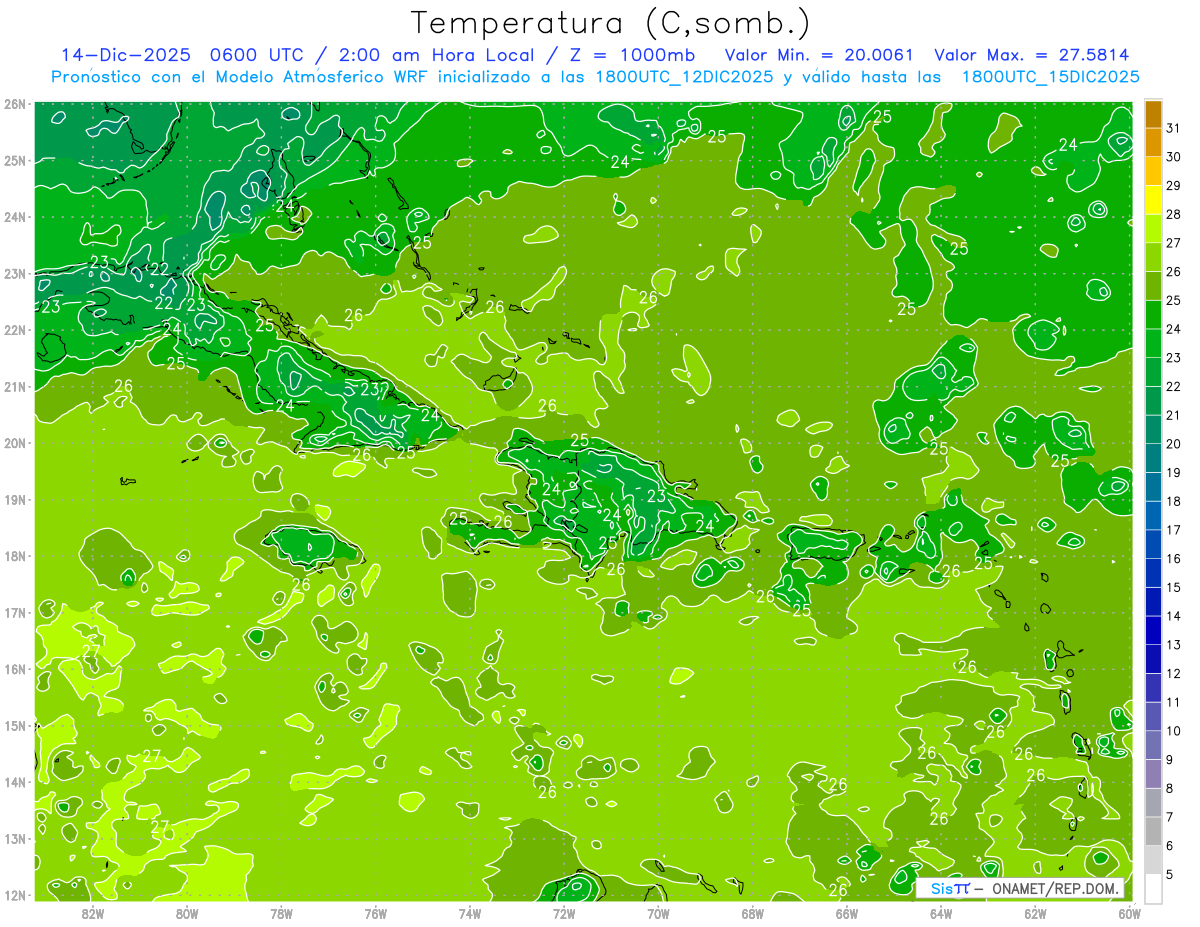
Task: Click the 60W longitude axis label
Action: [x=1130, y=913]
